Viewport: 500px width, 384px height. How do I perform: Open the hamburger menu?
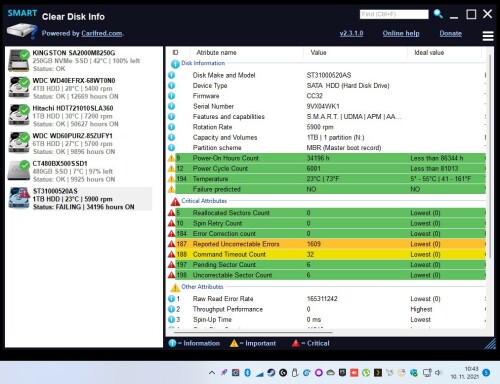click(488, 36)
